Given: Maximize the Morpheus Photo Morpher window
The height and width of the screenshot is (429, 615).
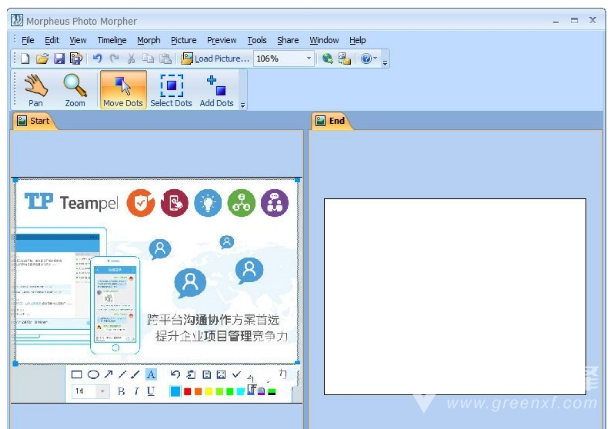Looking at the screenshot, I should coord(574,20).
